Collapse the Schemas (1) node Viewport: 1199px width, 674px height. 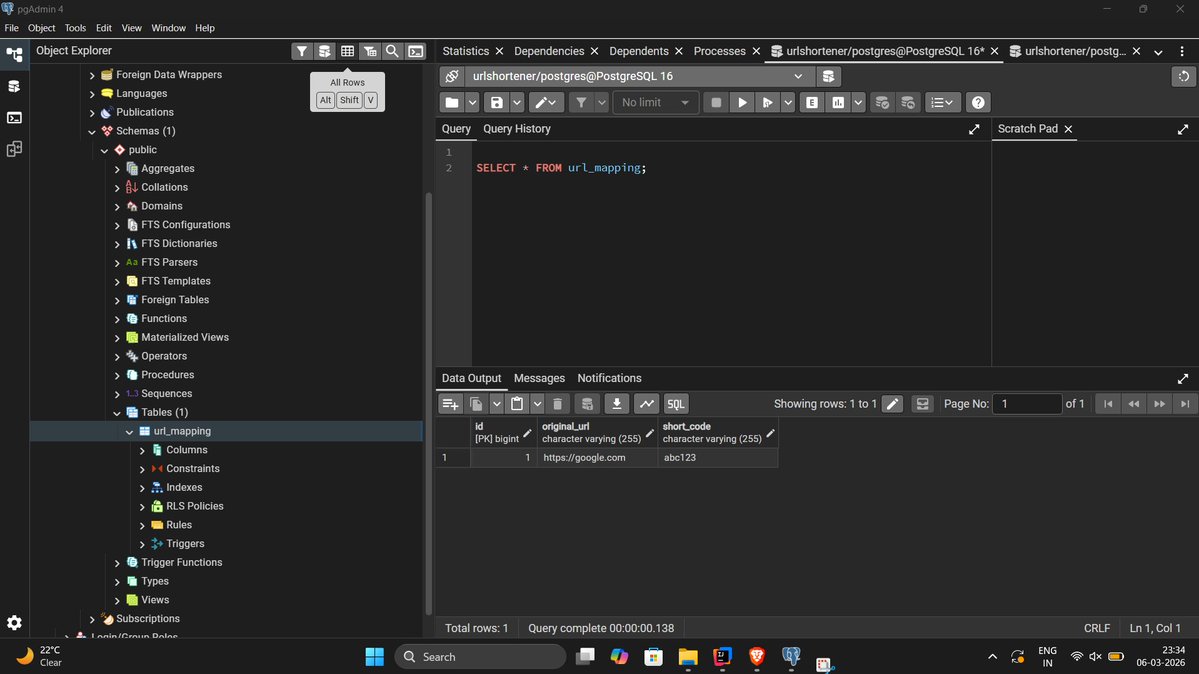(92, 132)
